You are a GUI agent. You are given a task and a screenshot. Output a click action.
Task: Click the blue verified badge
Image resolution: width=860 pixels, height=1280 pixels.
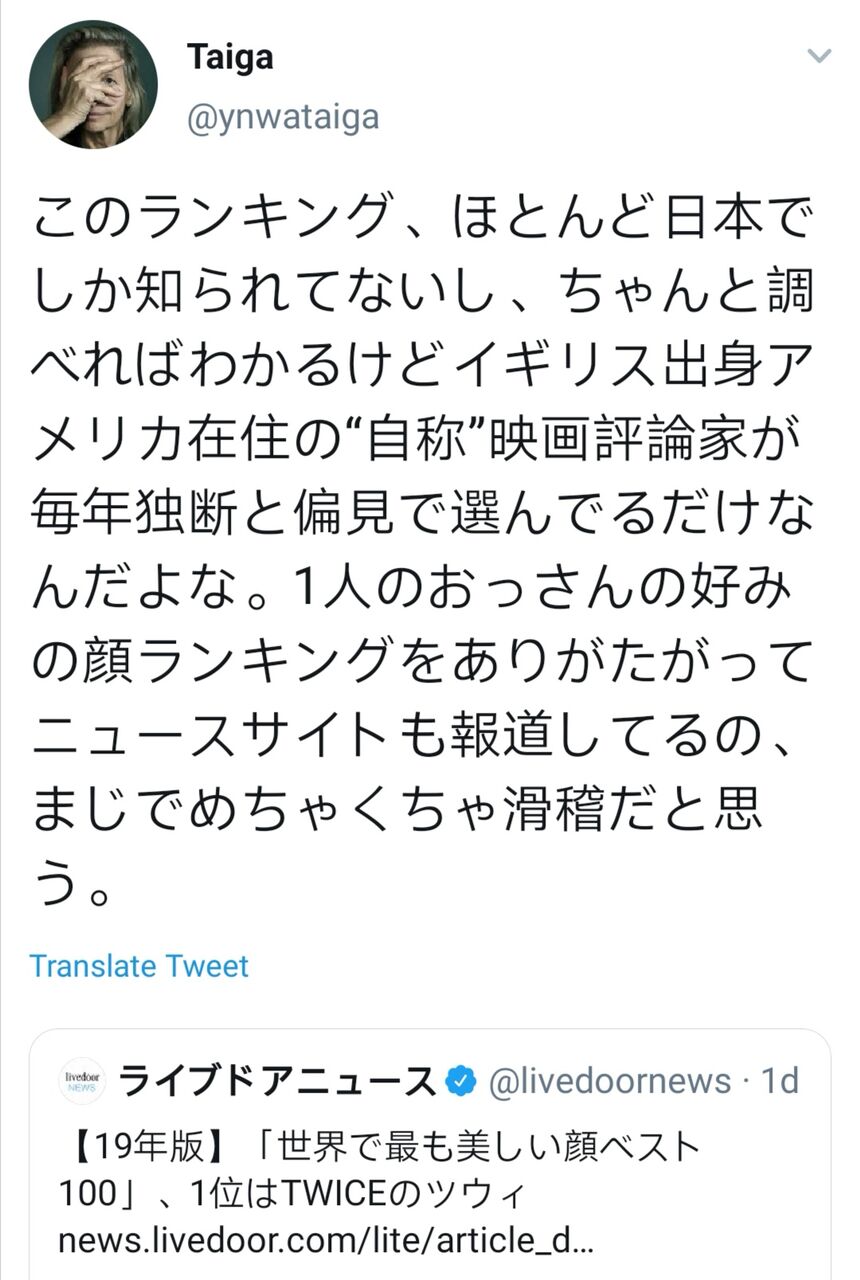point(459,1081)
